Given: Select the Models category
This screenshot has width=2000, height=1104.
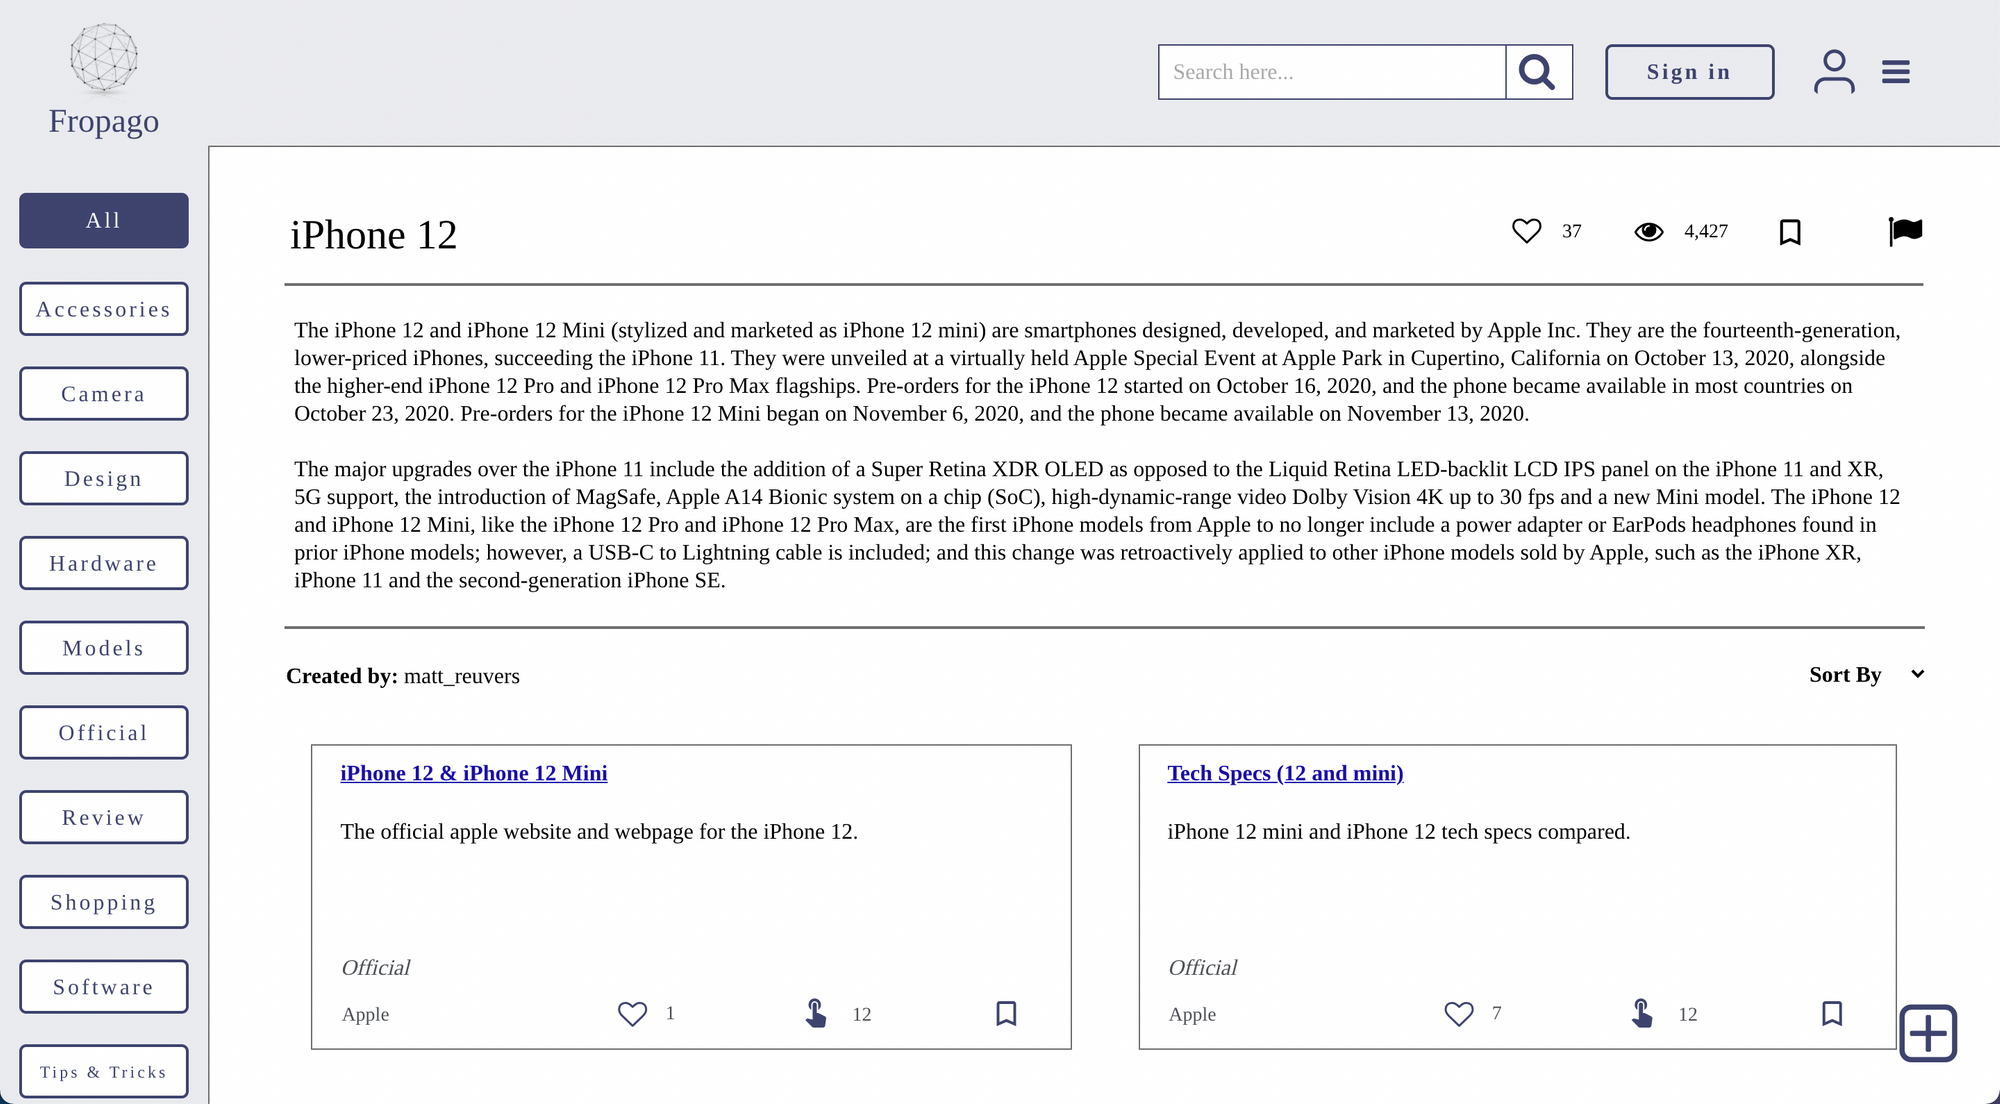Looking at the screenshot, I should 104,648.
